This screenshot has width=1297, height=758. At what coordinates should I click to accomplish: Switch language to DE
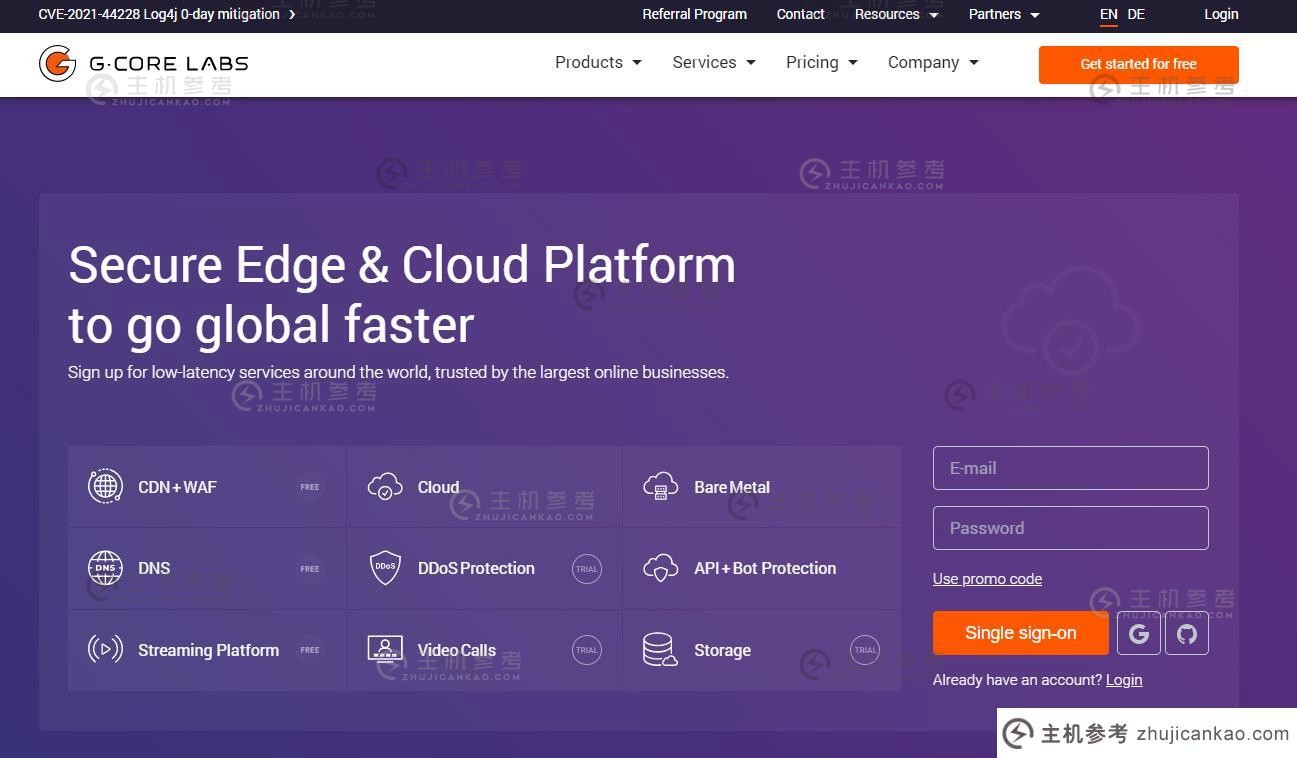click(1136, 14)
